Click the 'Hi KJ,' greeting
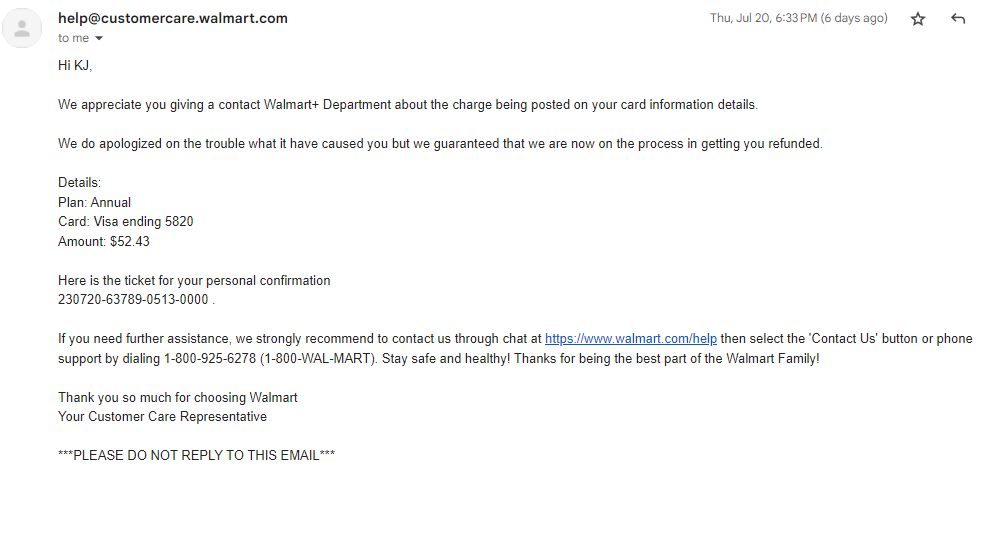 click(75, 66)
